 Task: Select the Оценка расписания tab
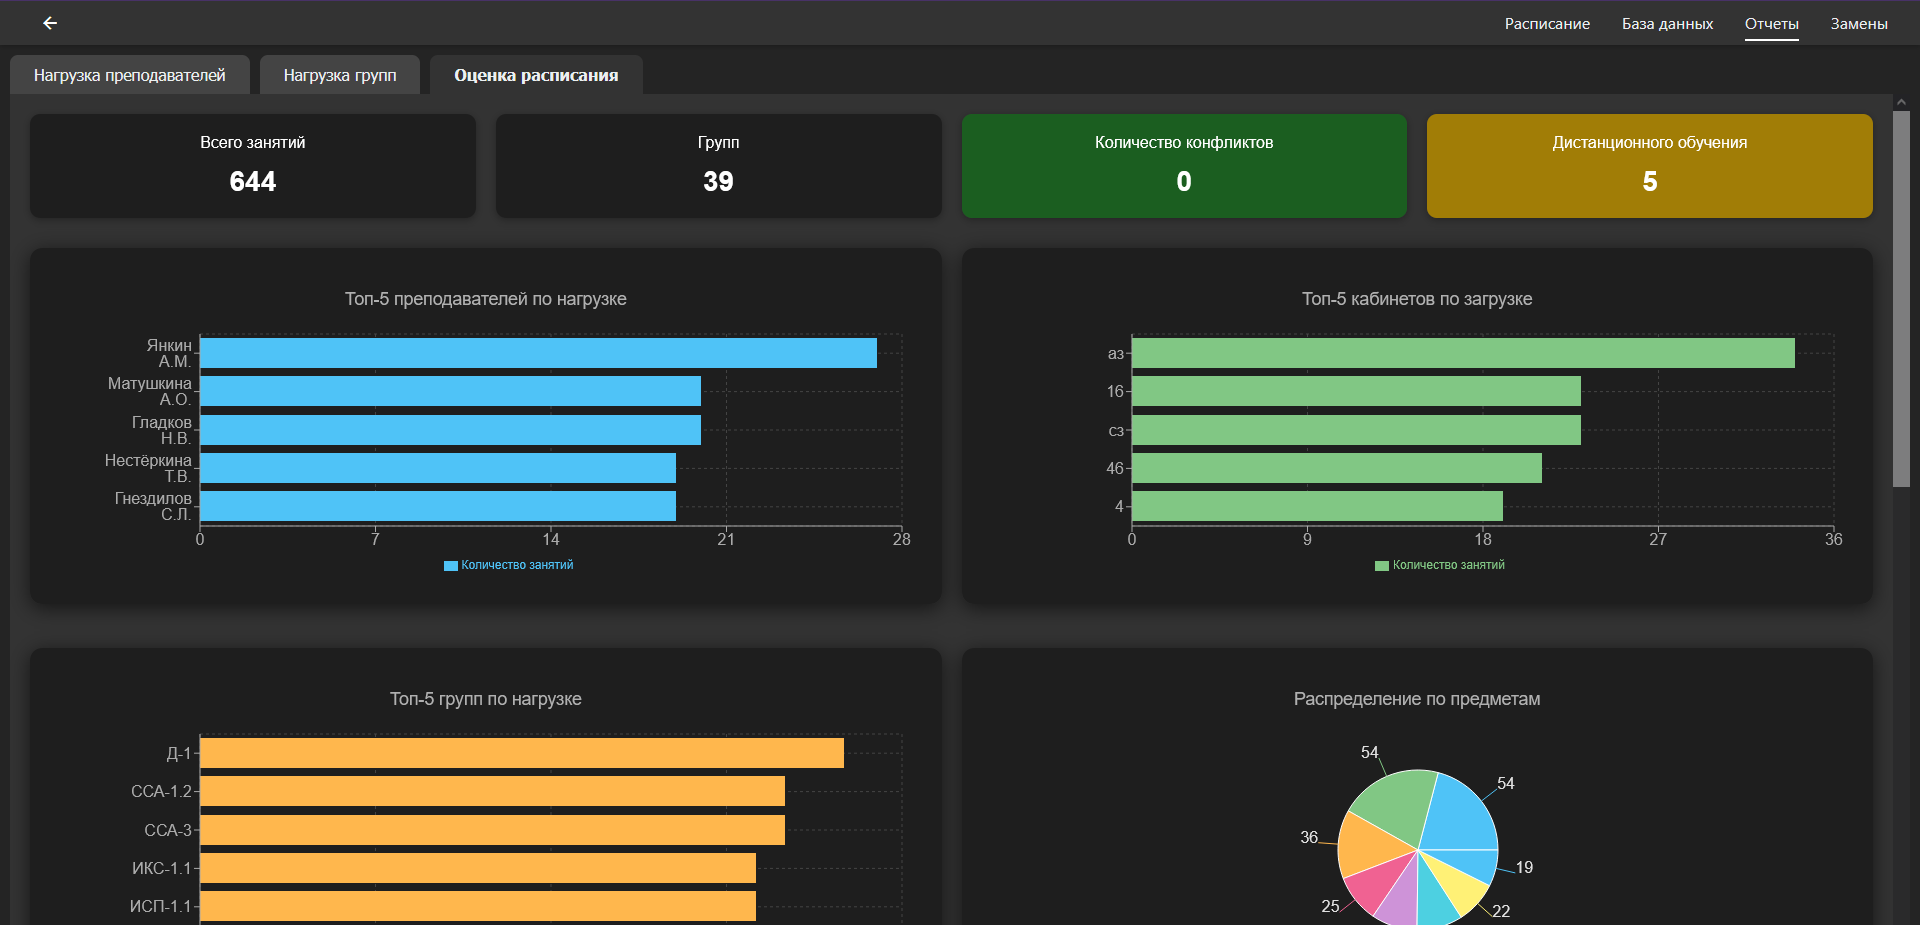point(536,75)
